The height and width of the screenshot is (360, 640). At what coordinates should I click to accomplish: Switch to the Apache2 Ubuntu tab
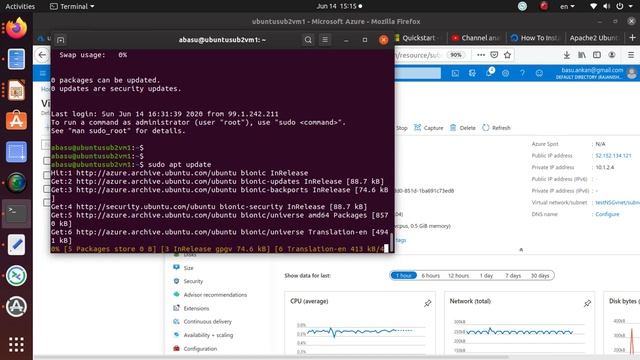(x=595, y=38)
